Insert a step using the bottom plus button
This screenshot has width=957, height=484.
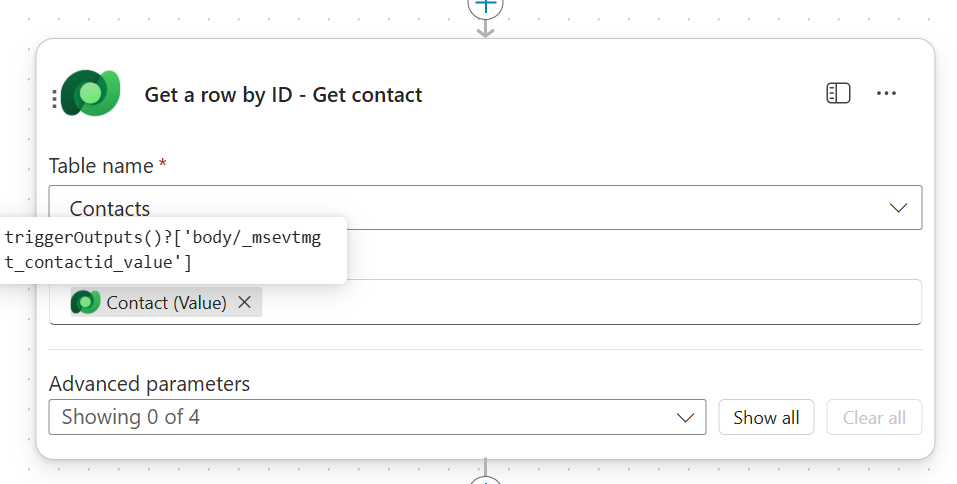486,479
